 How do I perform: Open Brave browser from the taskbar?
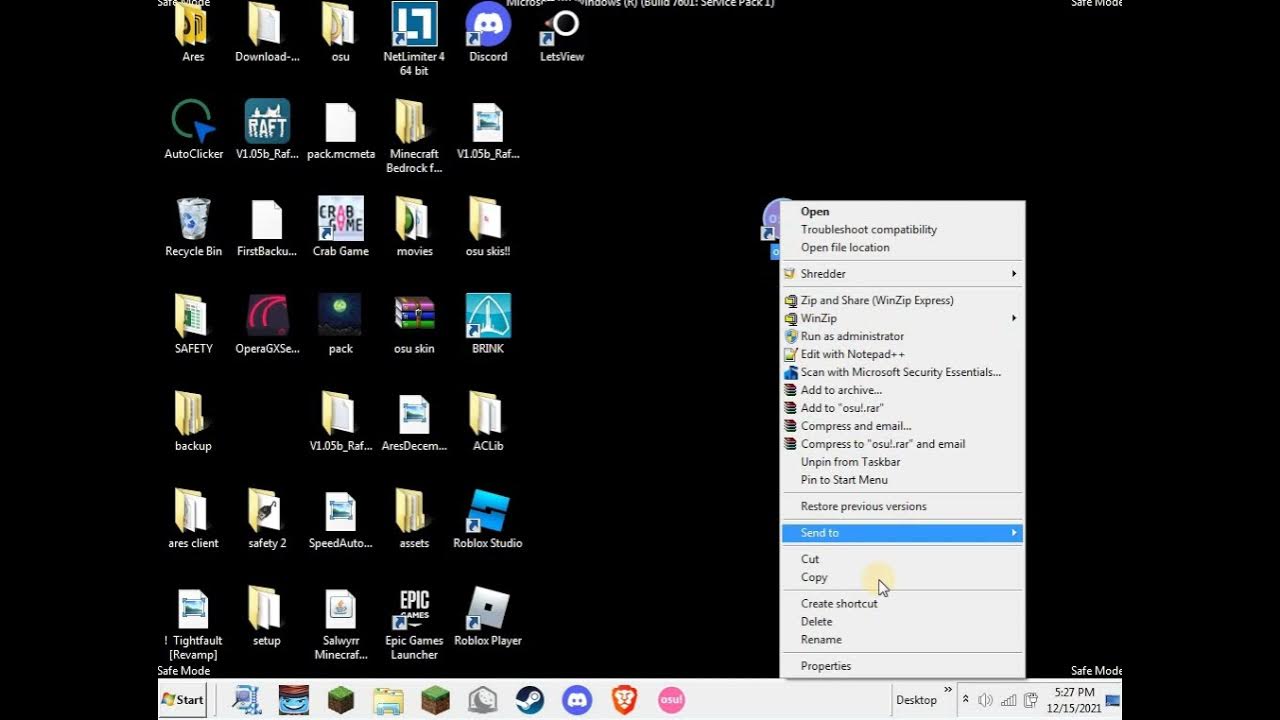tap(624, 699)
